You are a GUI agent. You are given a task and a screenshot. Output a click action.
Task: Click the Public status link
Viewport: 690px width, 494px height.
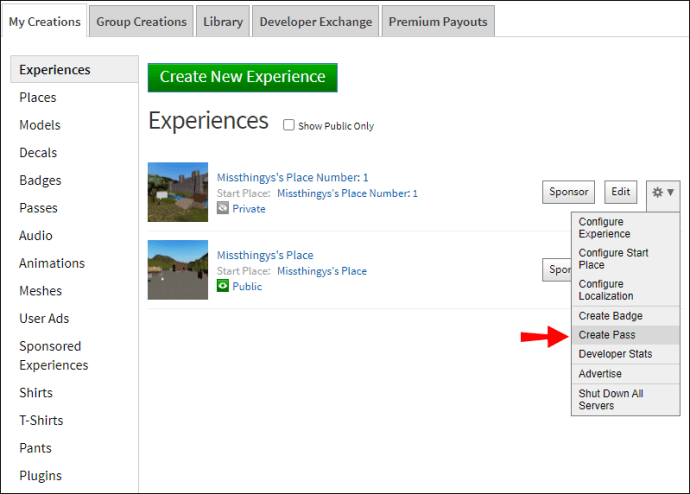point(247,286)
